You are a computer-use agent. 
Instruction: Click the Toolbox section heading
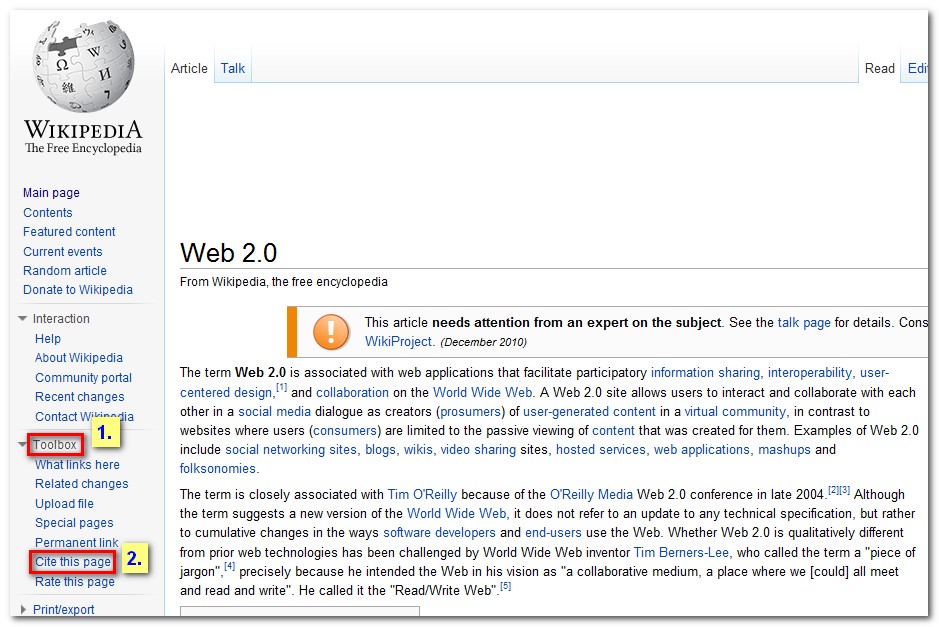[x=55, y=445]
